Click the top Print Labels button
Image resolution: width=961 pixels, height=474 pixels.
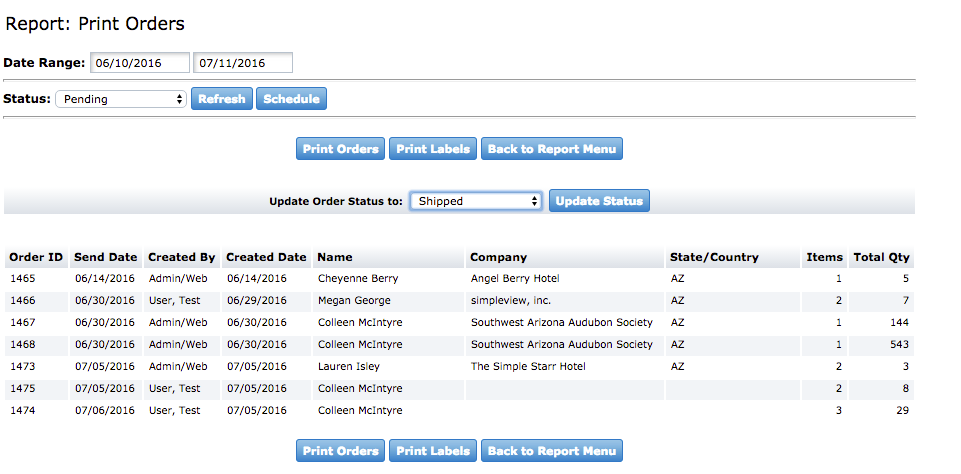(x=433, y=149)
